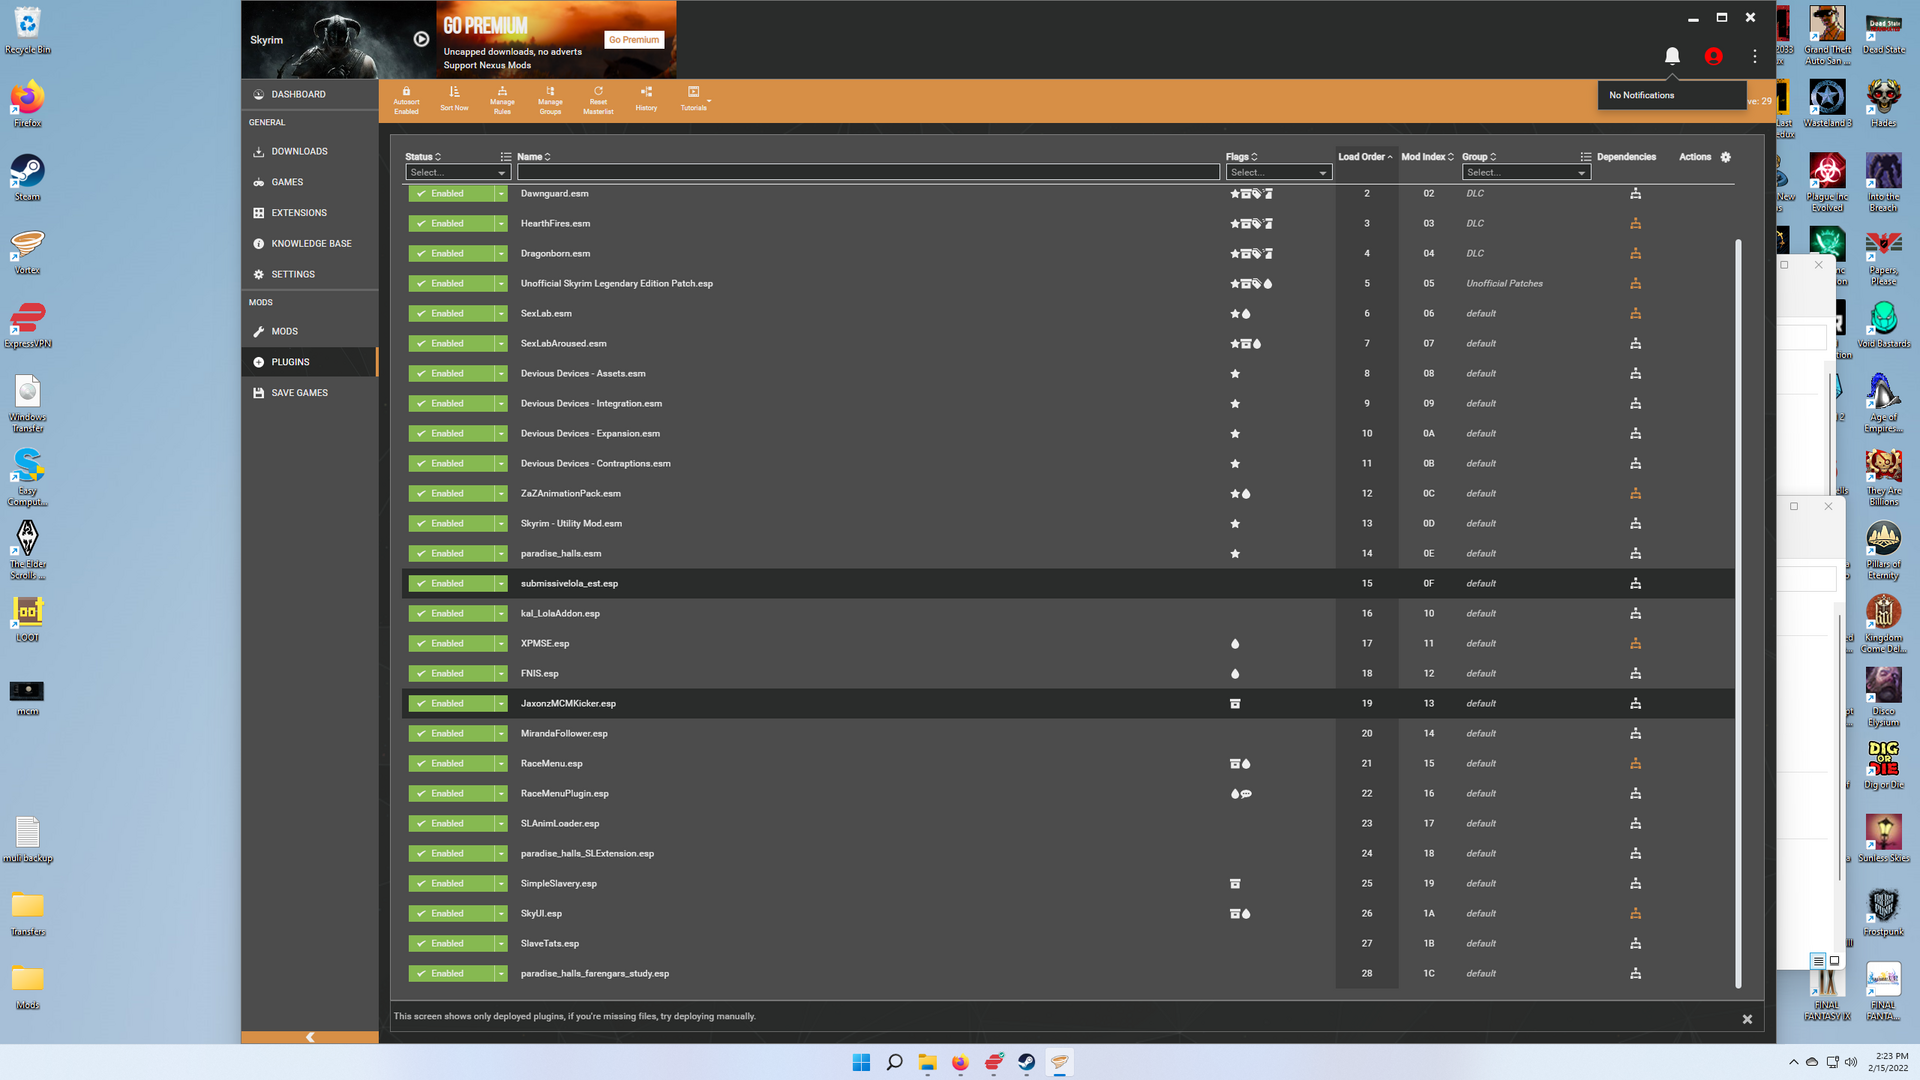Toggle Enabled status for FNIS.esp
Viewport: 1920px width, 1080px height.
[452, 673]
